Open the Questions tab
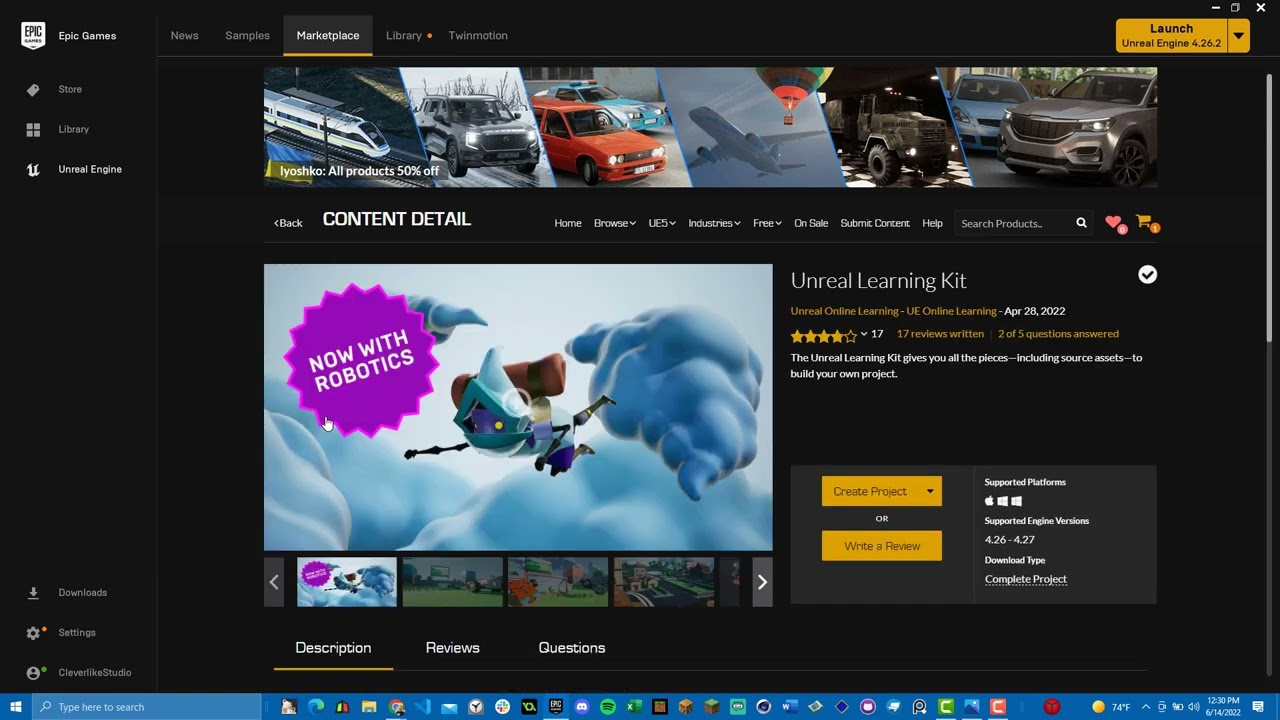Screen dimensions: 1280x720 pos(572,648)
